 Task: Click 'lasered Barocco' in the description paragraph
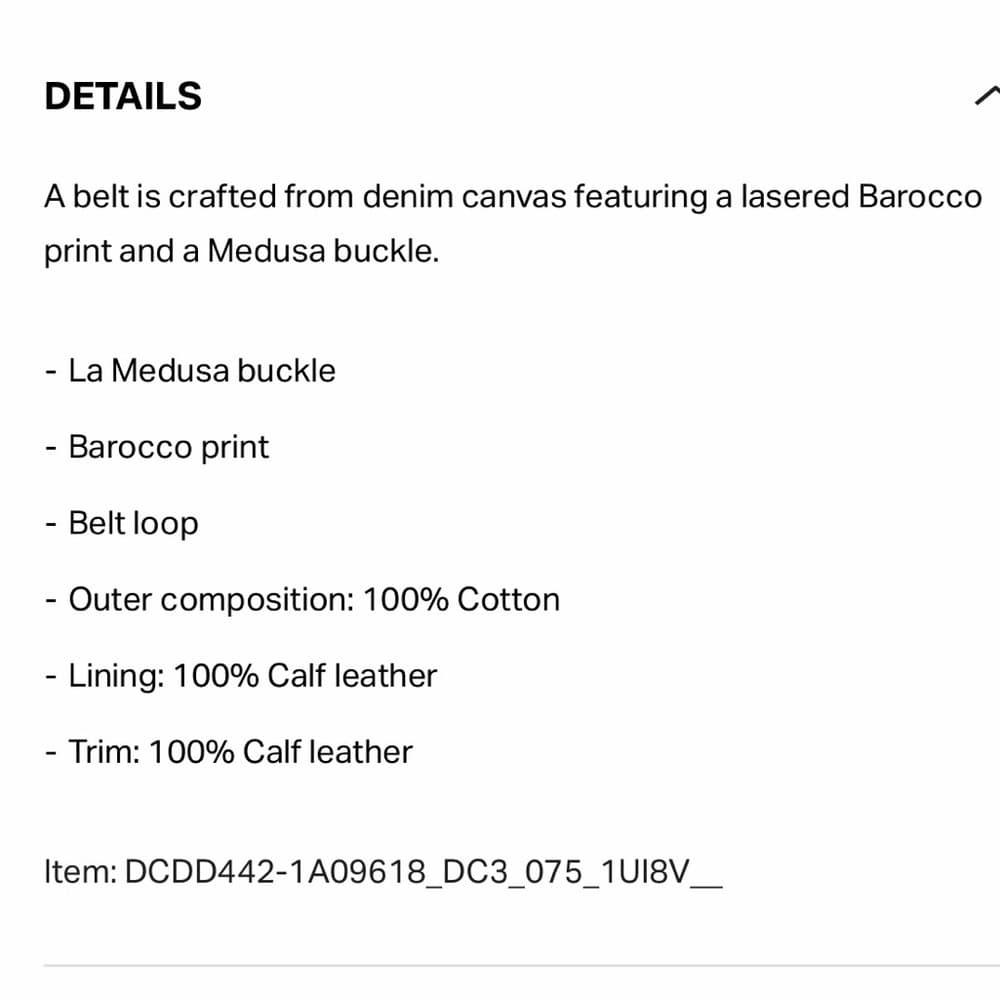[x=861, y=196]
